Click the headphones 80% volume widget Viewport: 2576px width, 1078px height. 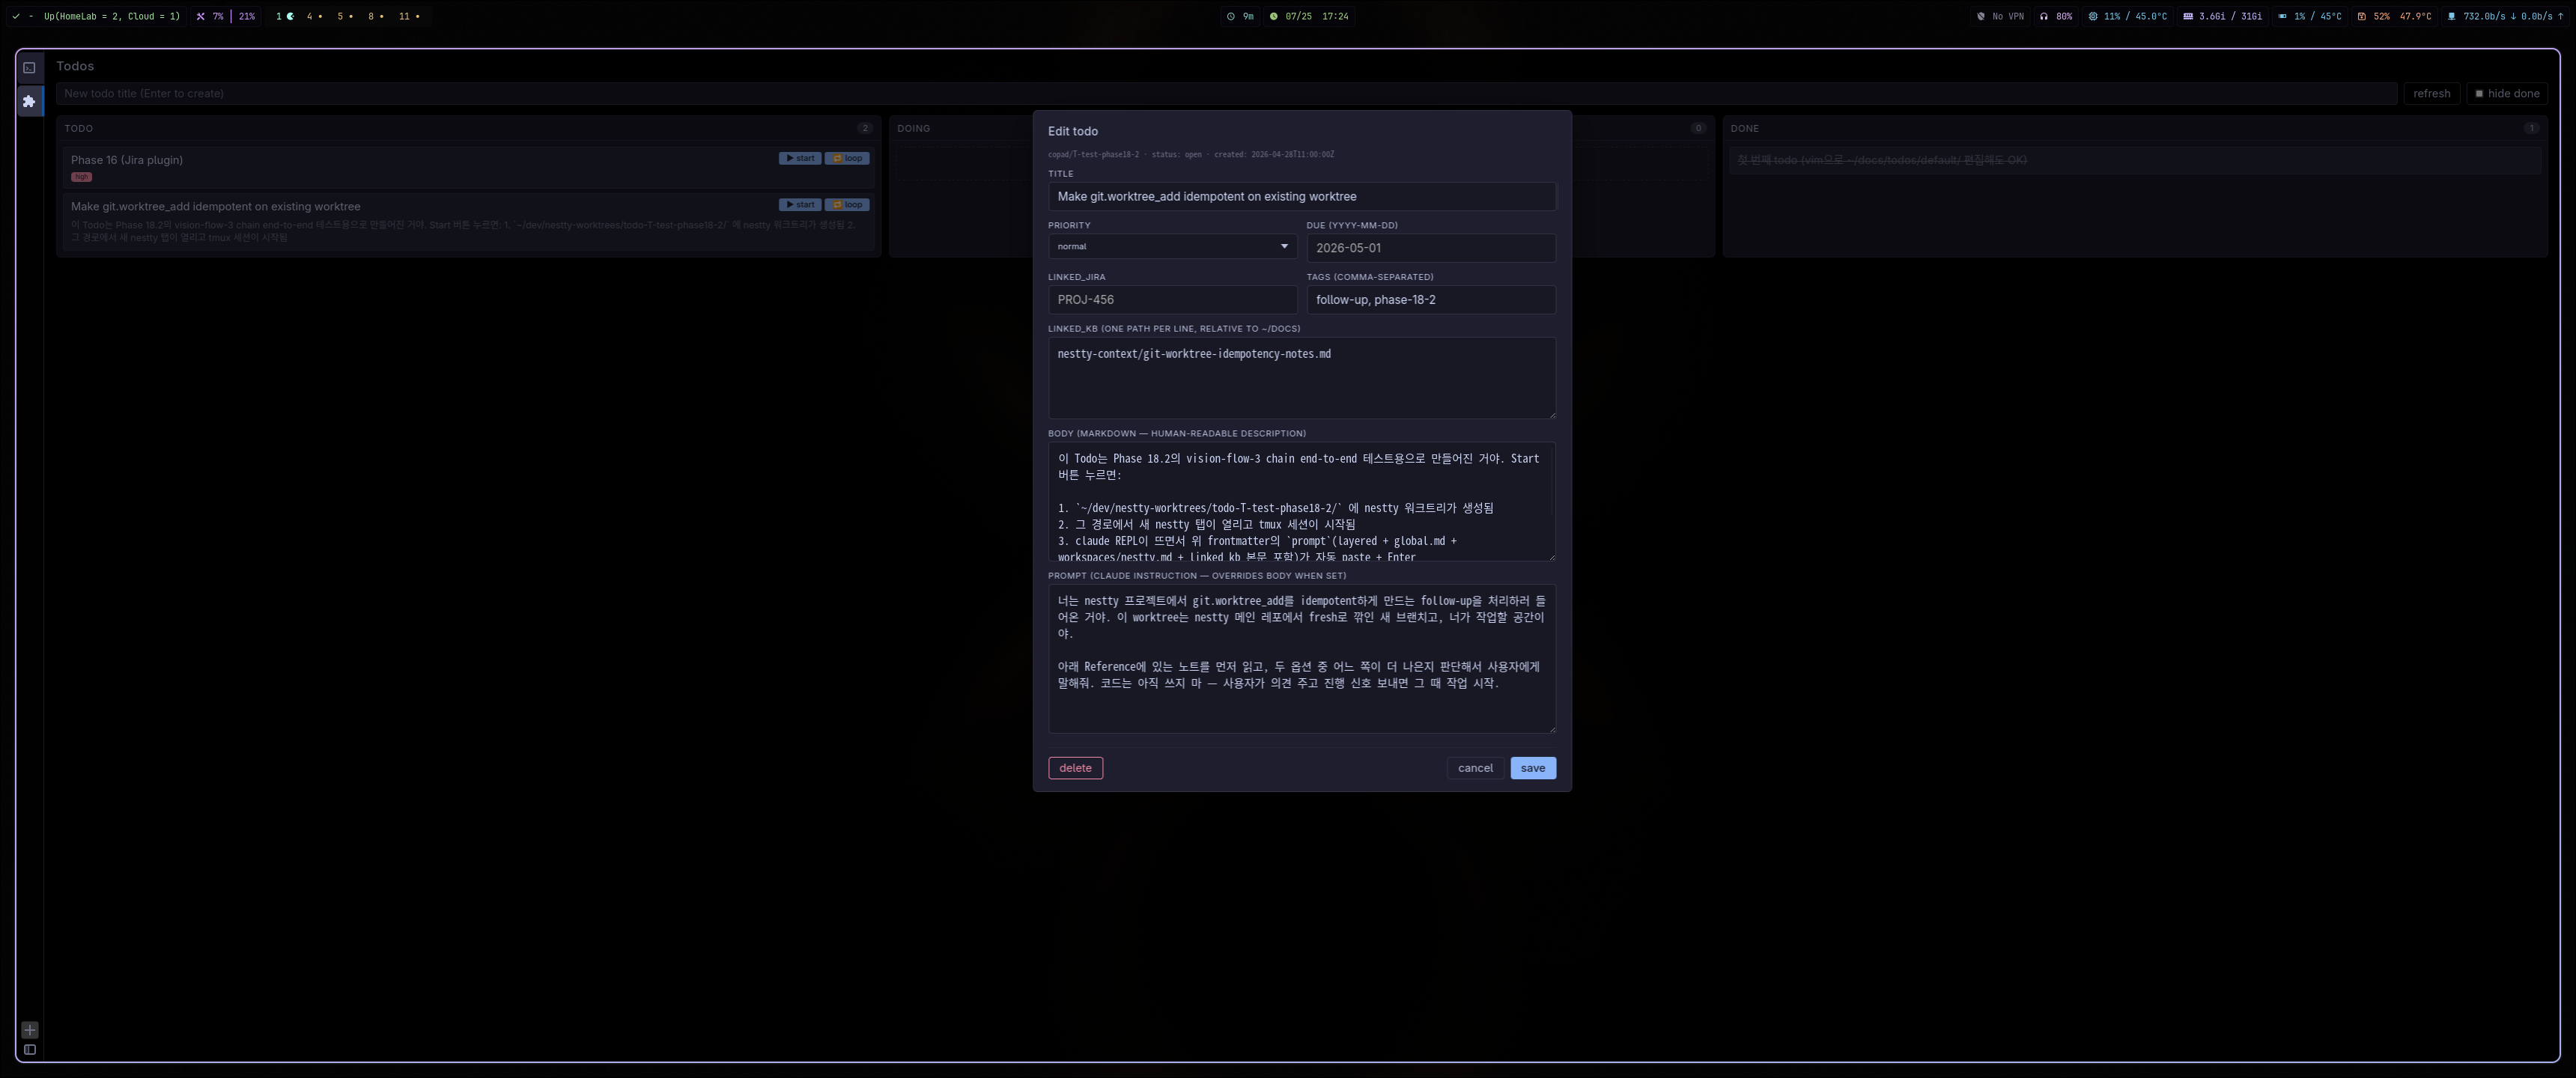coord(2056,16)
